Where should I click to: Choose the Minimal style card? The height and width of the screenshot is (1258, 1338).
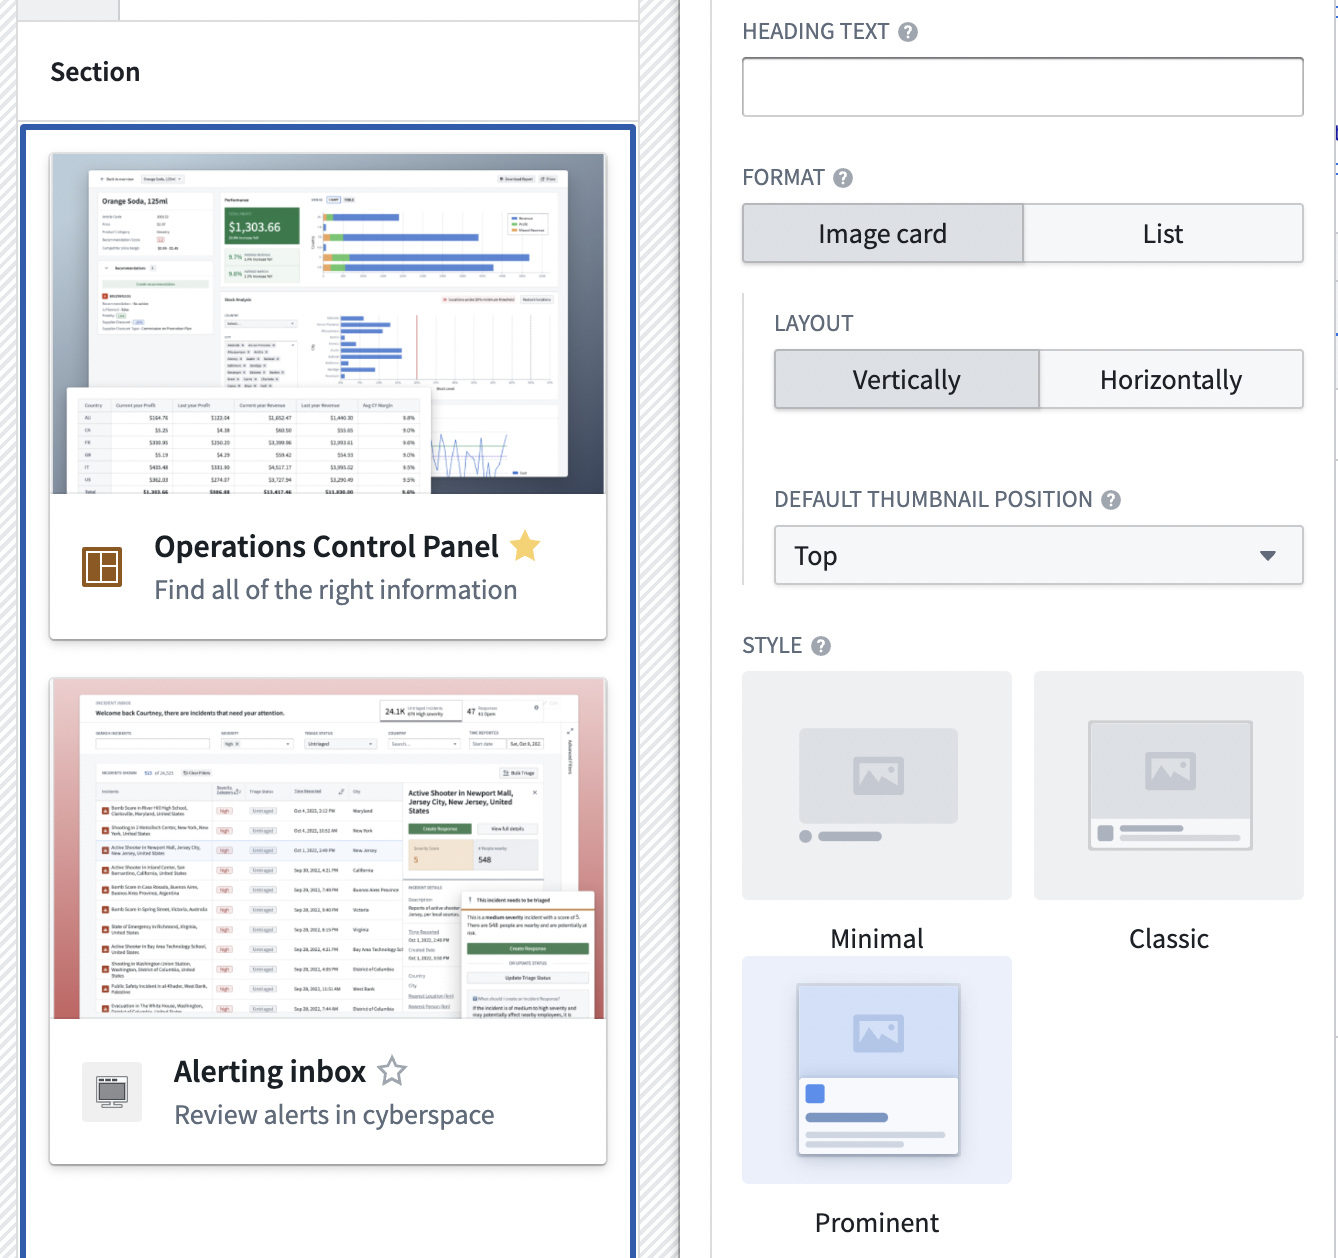click(877, 785)
